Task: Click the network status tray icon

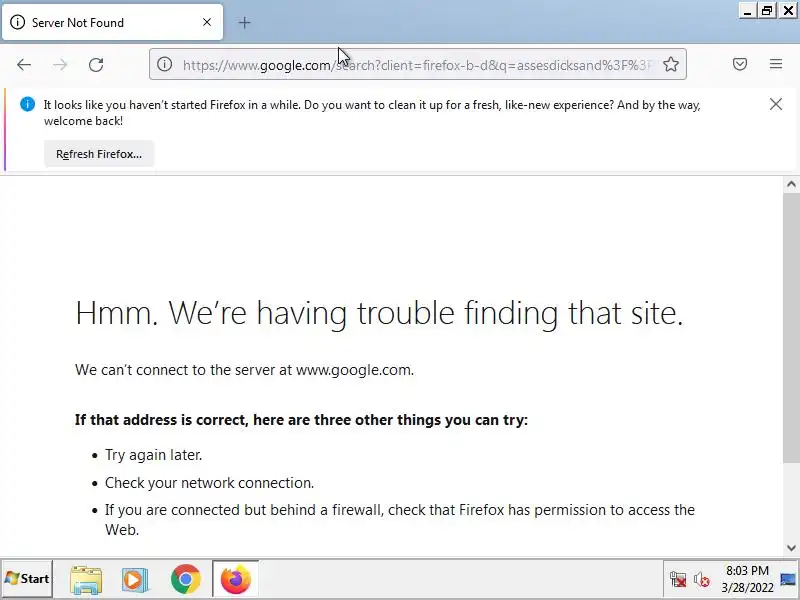Action: point(678,580)
